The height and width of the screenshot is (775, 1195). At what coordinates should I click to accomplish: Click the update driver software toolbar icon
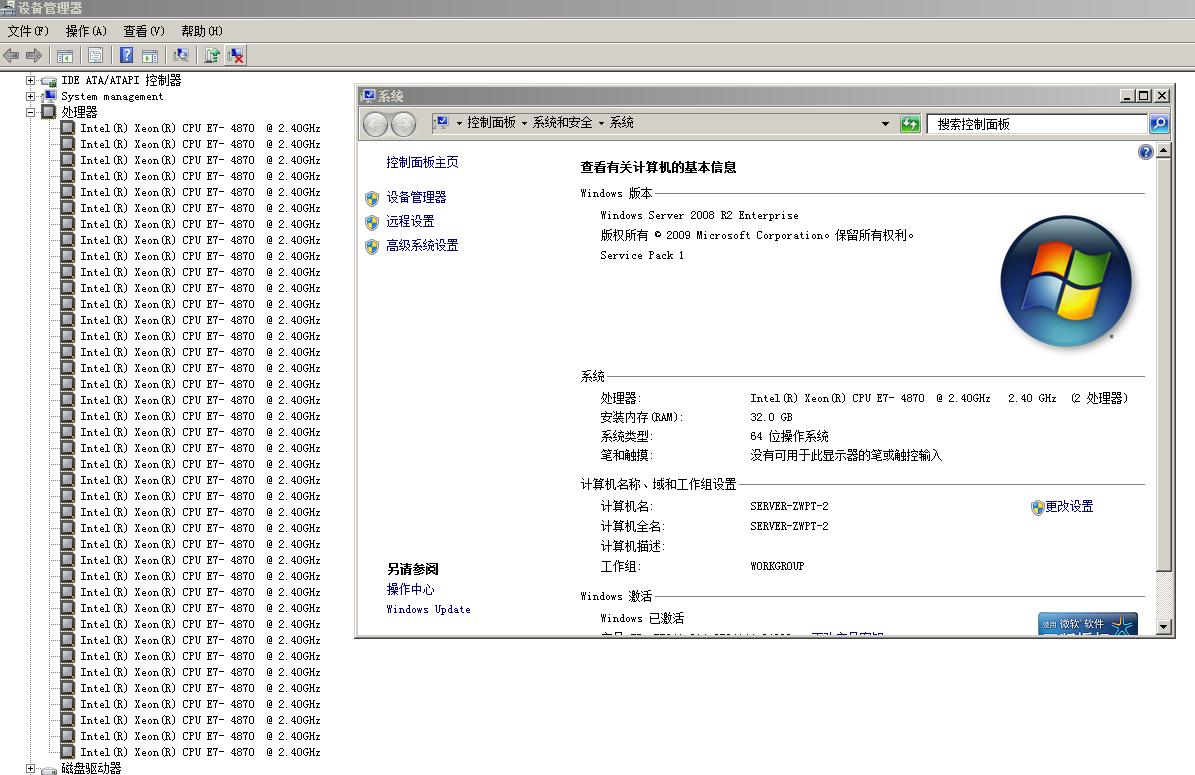click(212, 56)
